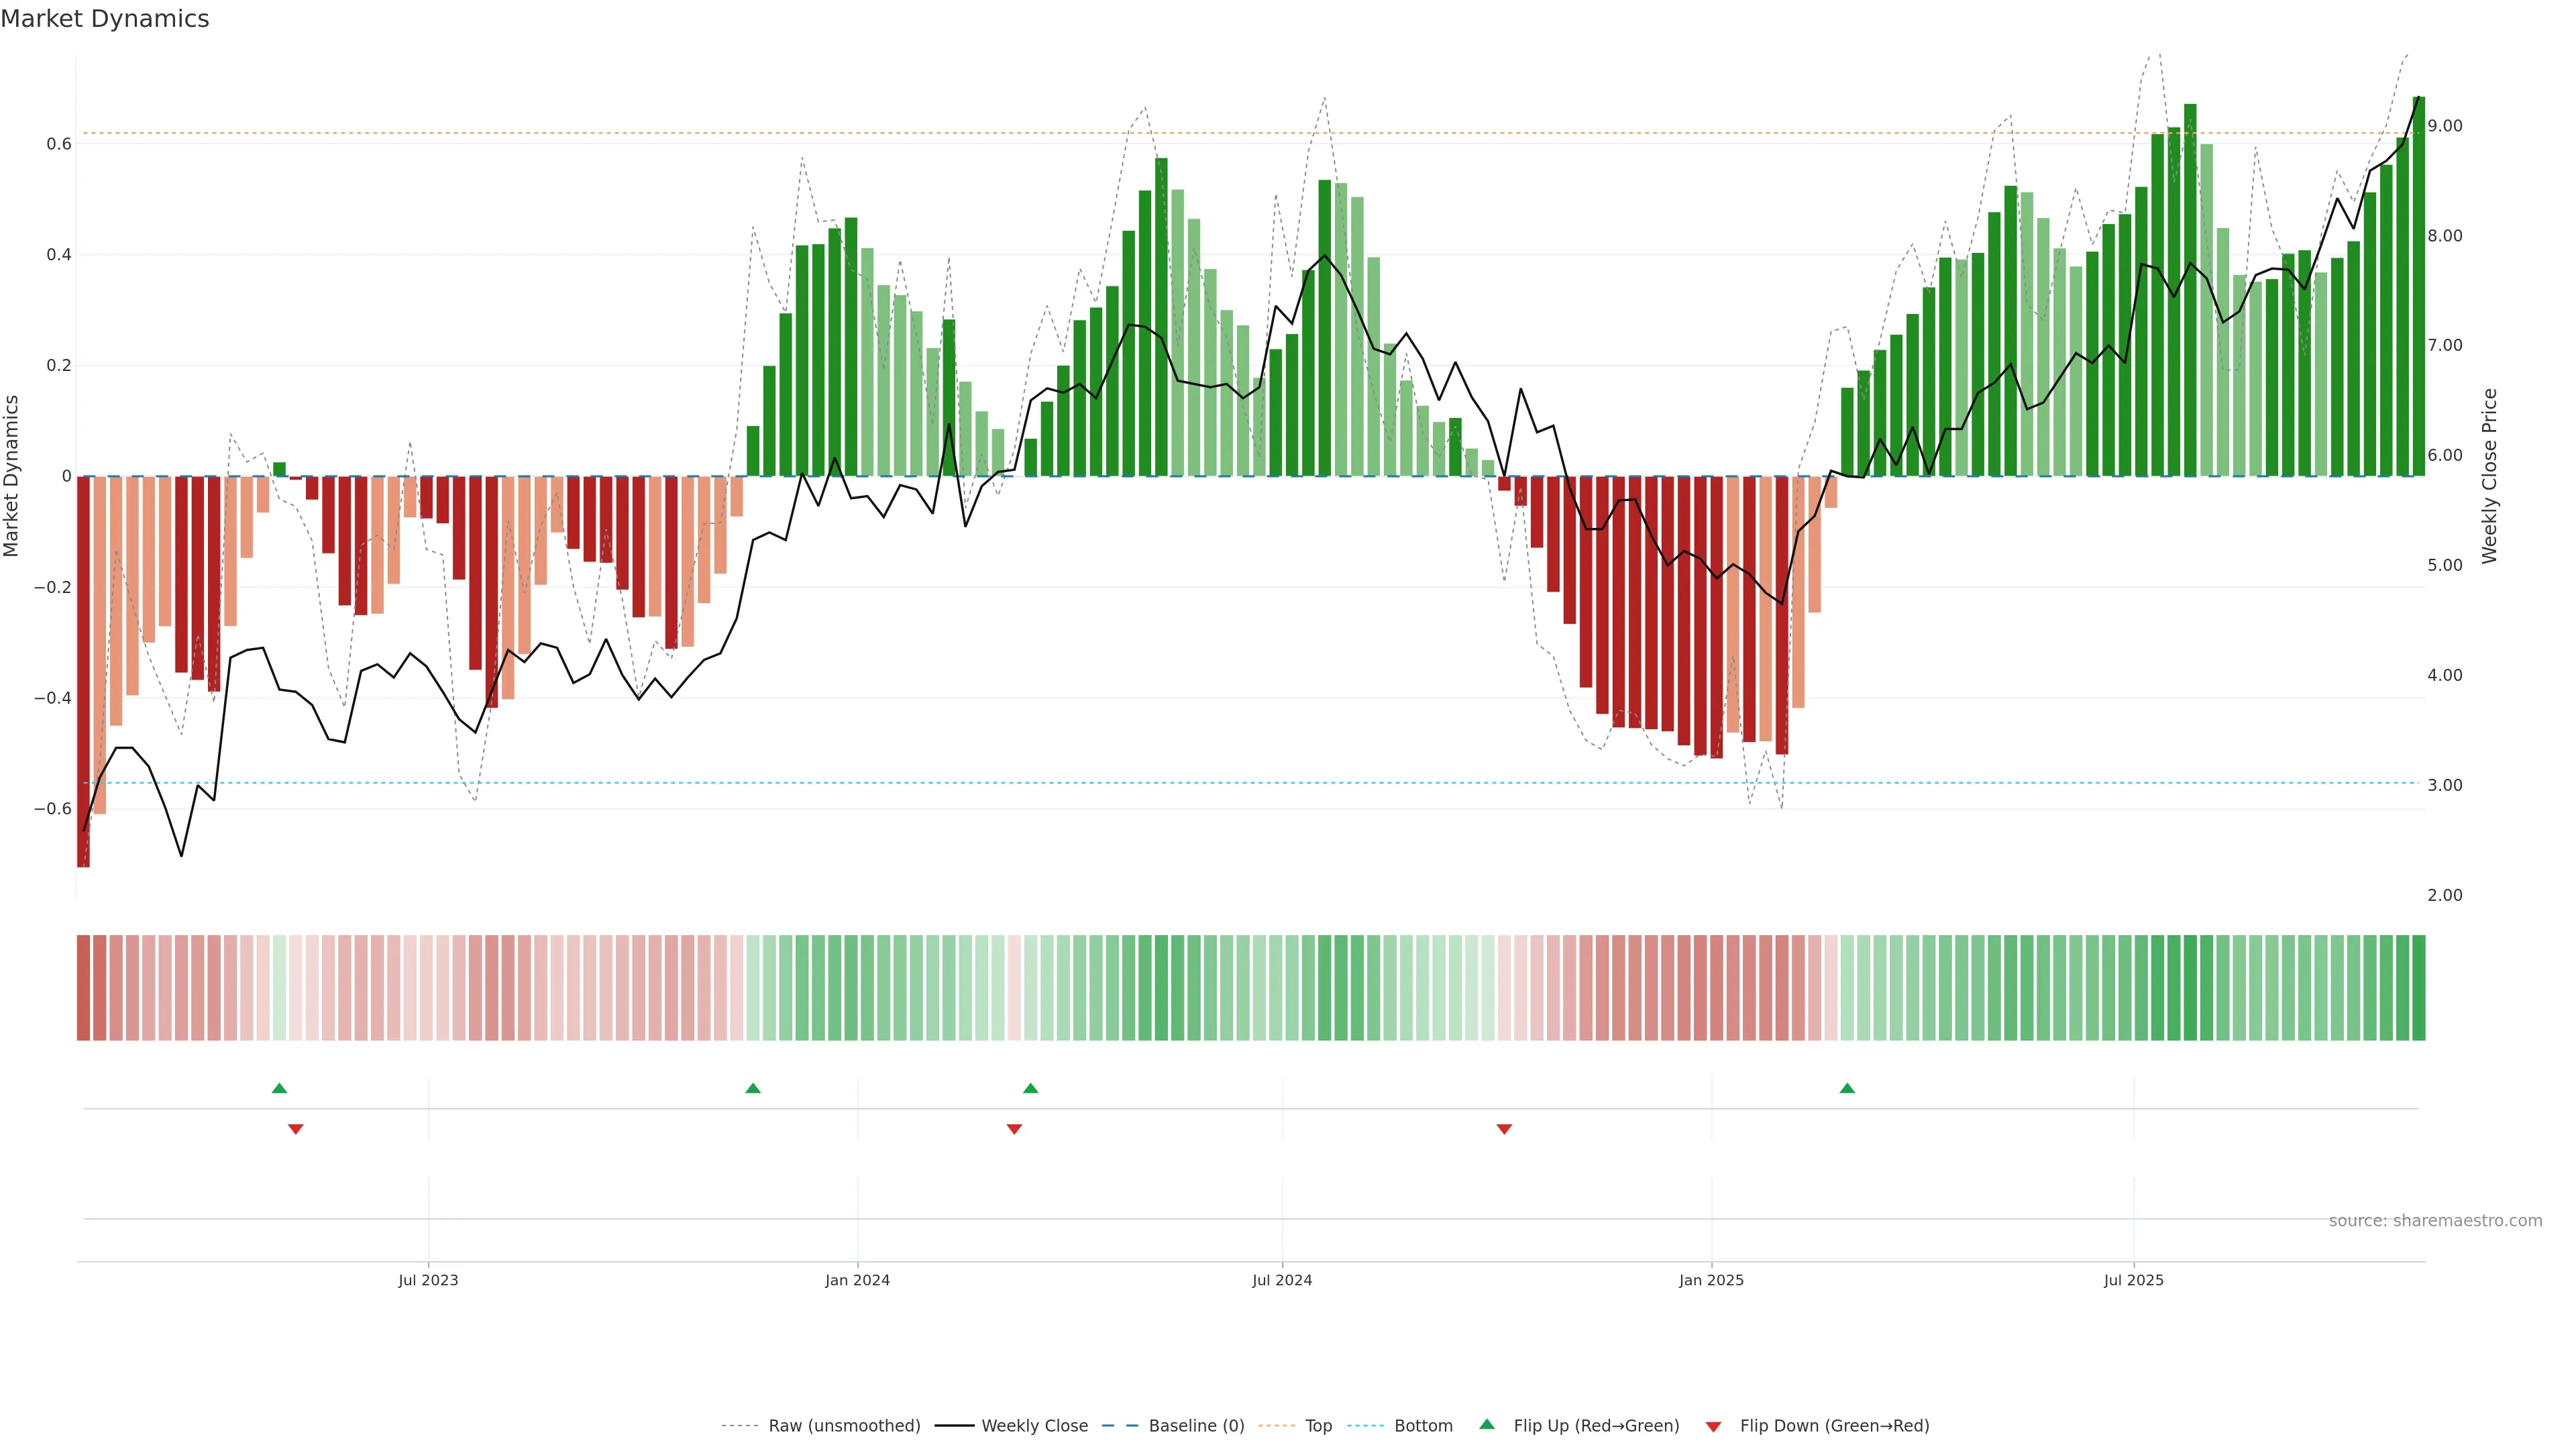Click the Jan 2024 x-axis label
The width and height of the screenshot is (2576, 1449).
point(857,1280)
